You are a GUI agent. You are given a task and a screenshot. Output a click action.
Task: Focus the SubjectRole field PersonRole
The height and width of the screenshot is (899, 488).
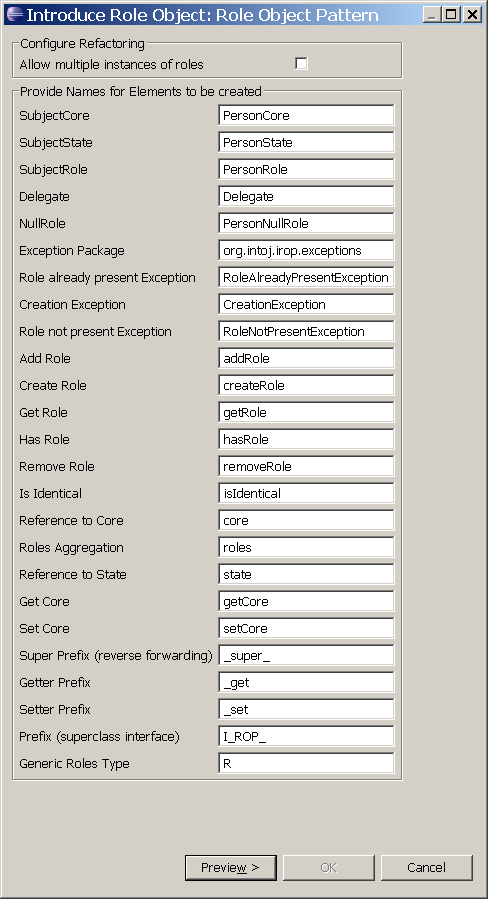point(306,169)
